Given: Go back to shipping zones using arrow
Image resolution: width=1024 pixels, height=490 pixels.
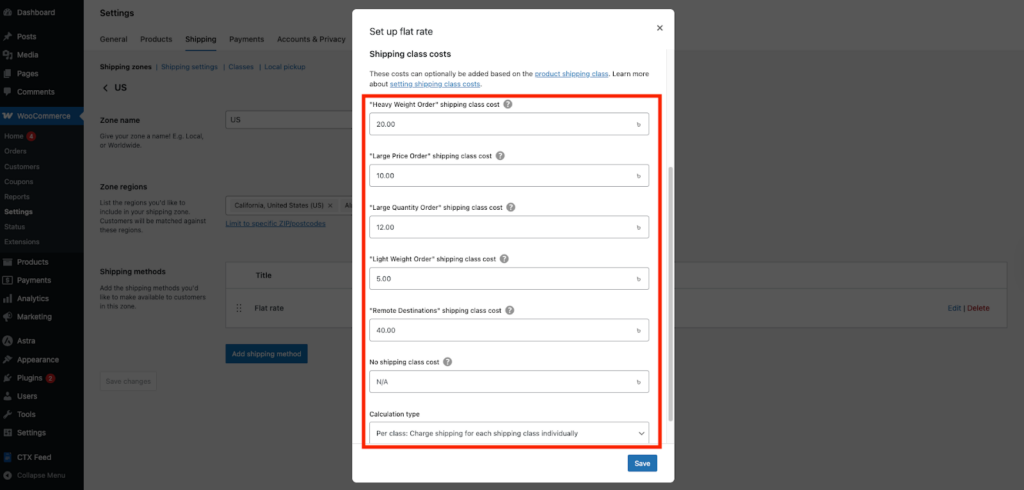Looking at the screenshot, I should (x=105, y=88).
